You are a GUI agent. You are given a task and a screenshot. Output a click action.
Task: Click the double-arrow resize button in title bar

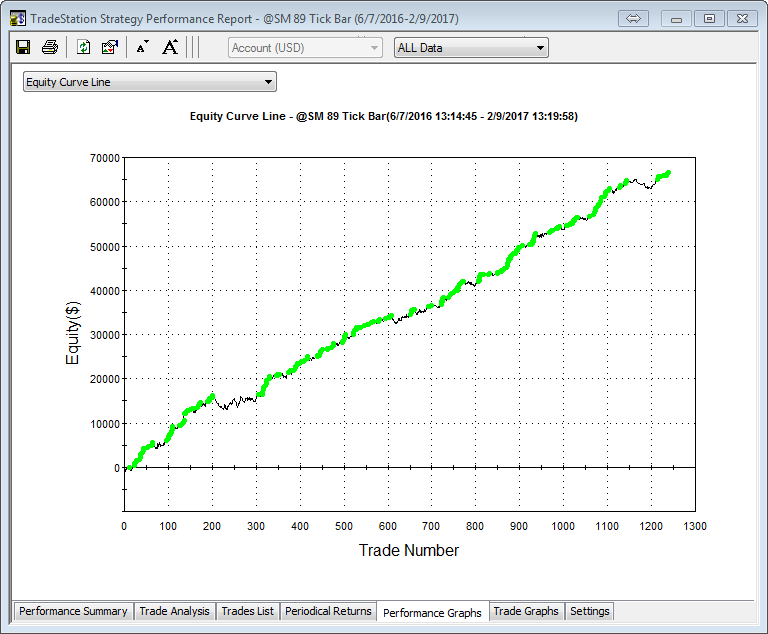634,18
